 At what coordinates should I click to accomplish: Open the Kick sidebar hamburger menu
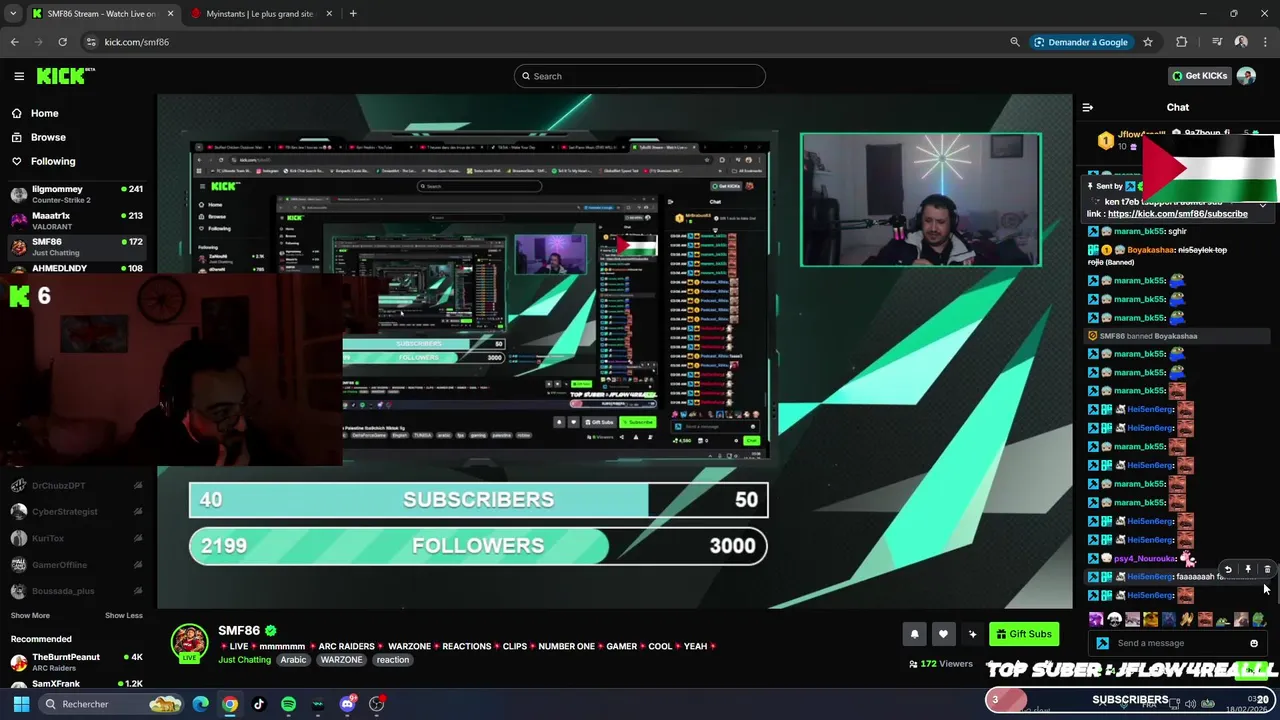tap(19, 76)
